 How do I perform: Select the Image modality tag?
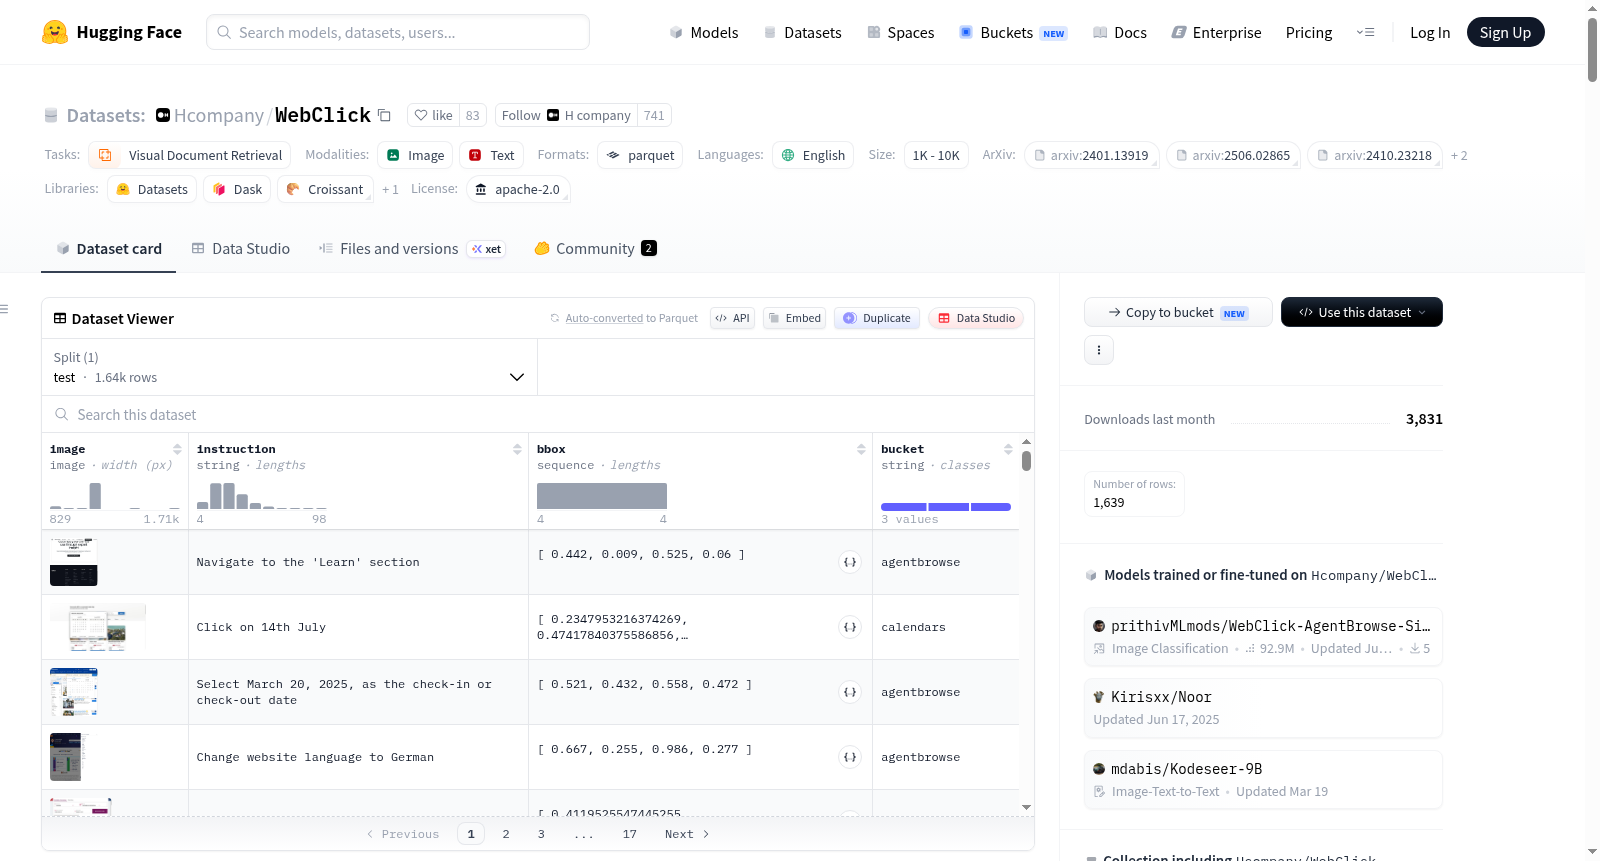coord(415,155)
